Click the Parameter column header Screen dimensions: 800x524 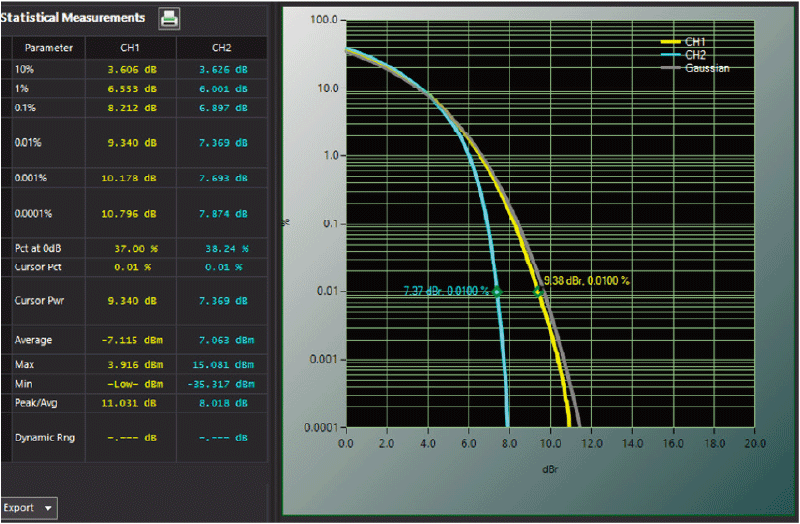point(48,48)
